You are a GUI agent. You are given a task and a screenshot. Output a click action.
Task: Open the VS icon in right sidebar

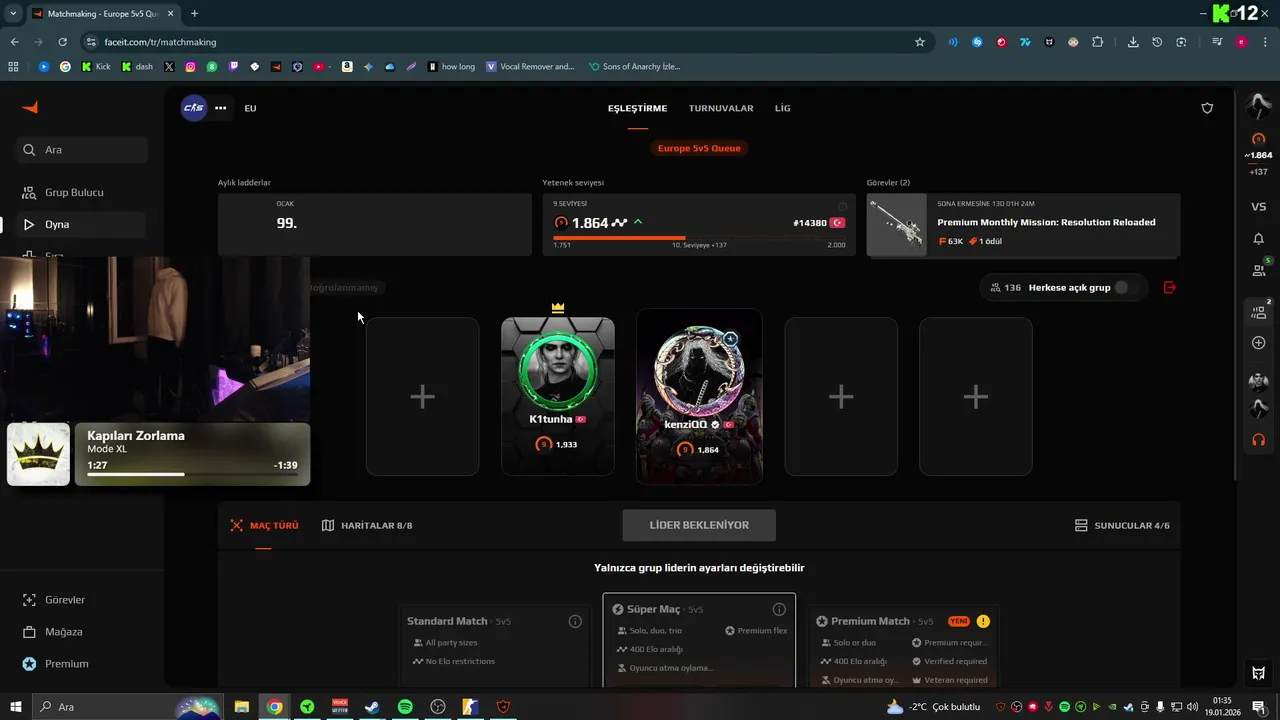(x=1258, y=207)
